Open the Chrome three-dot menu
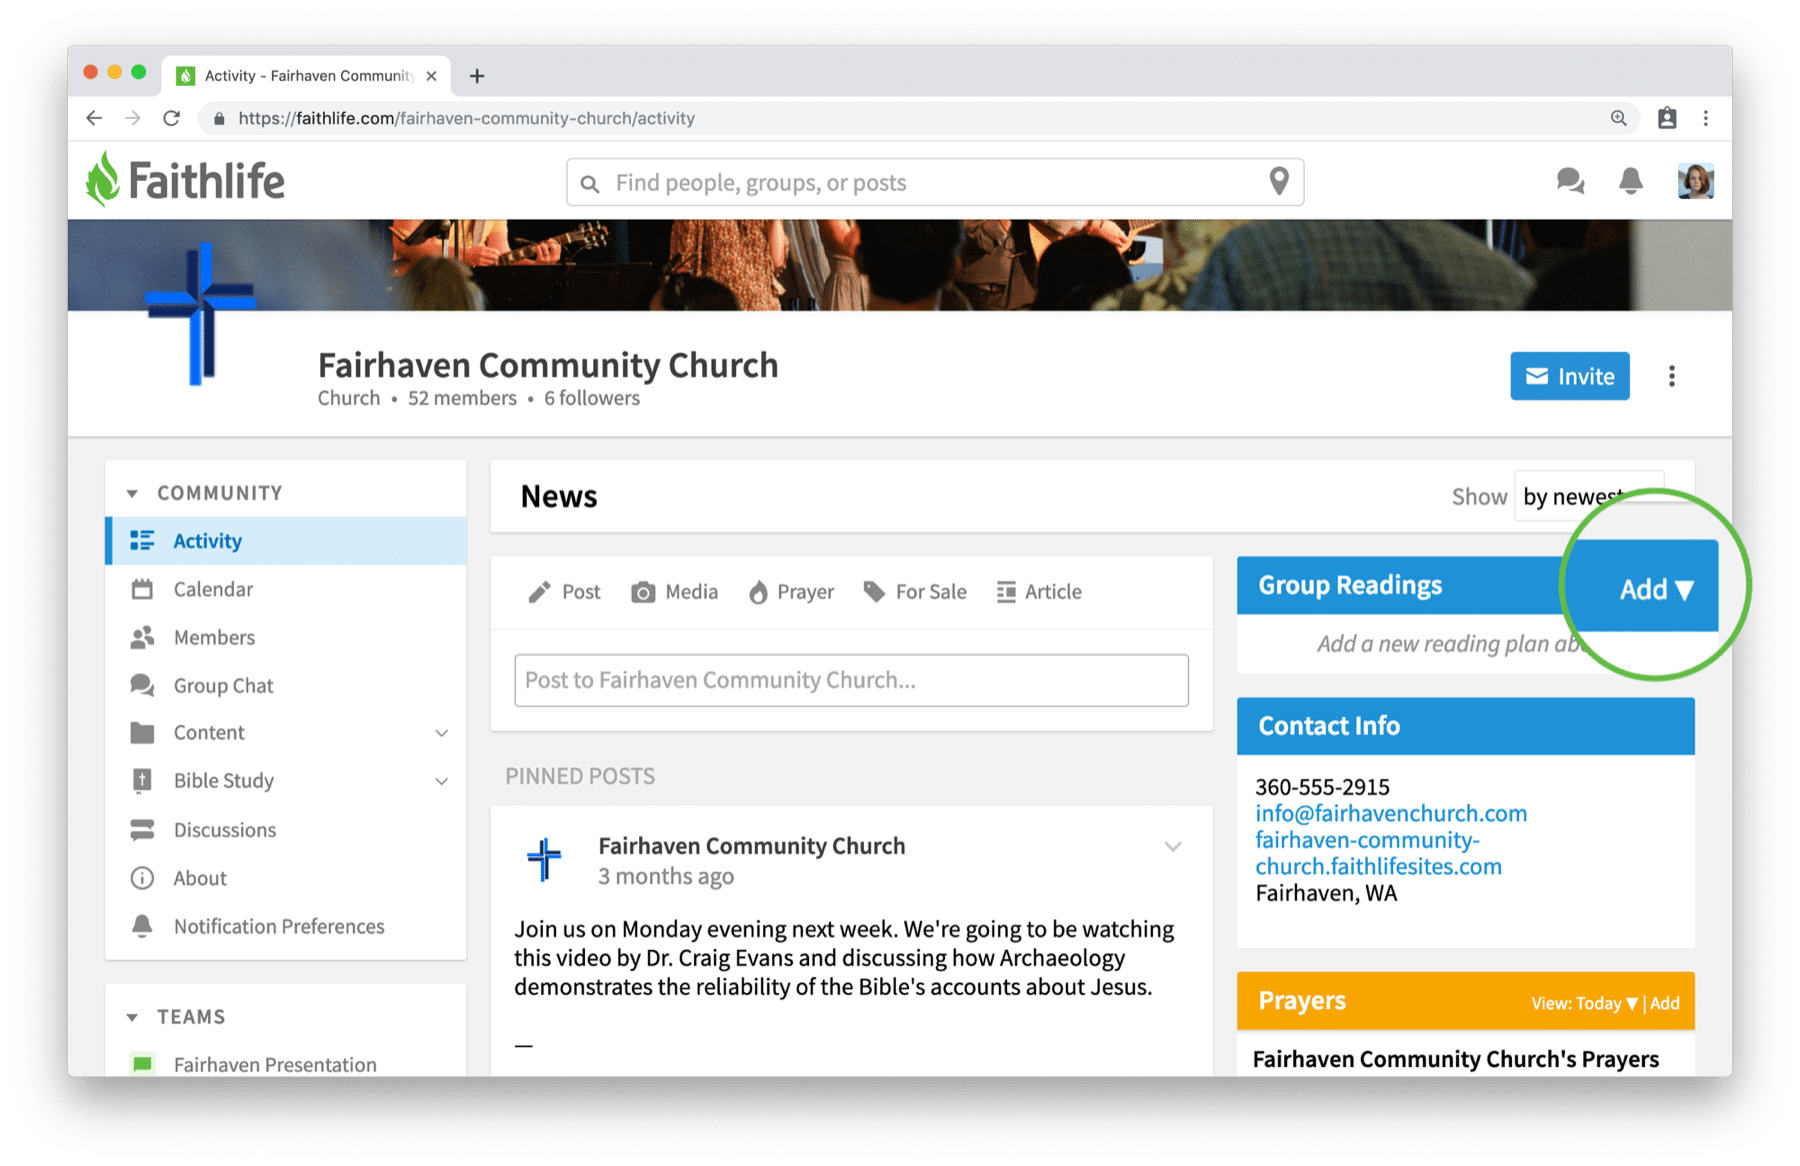The height and width of the screenshot is (1166, 1800). [1706, 118]
